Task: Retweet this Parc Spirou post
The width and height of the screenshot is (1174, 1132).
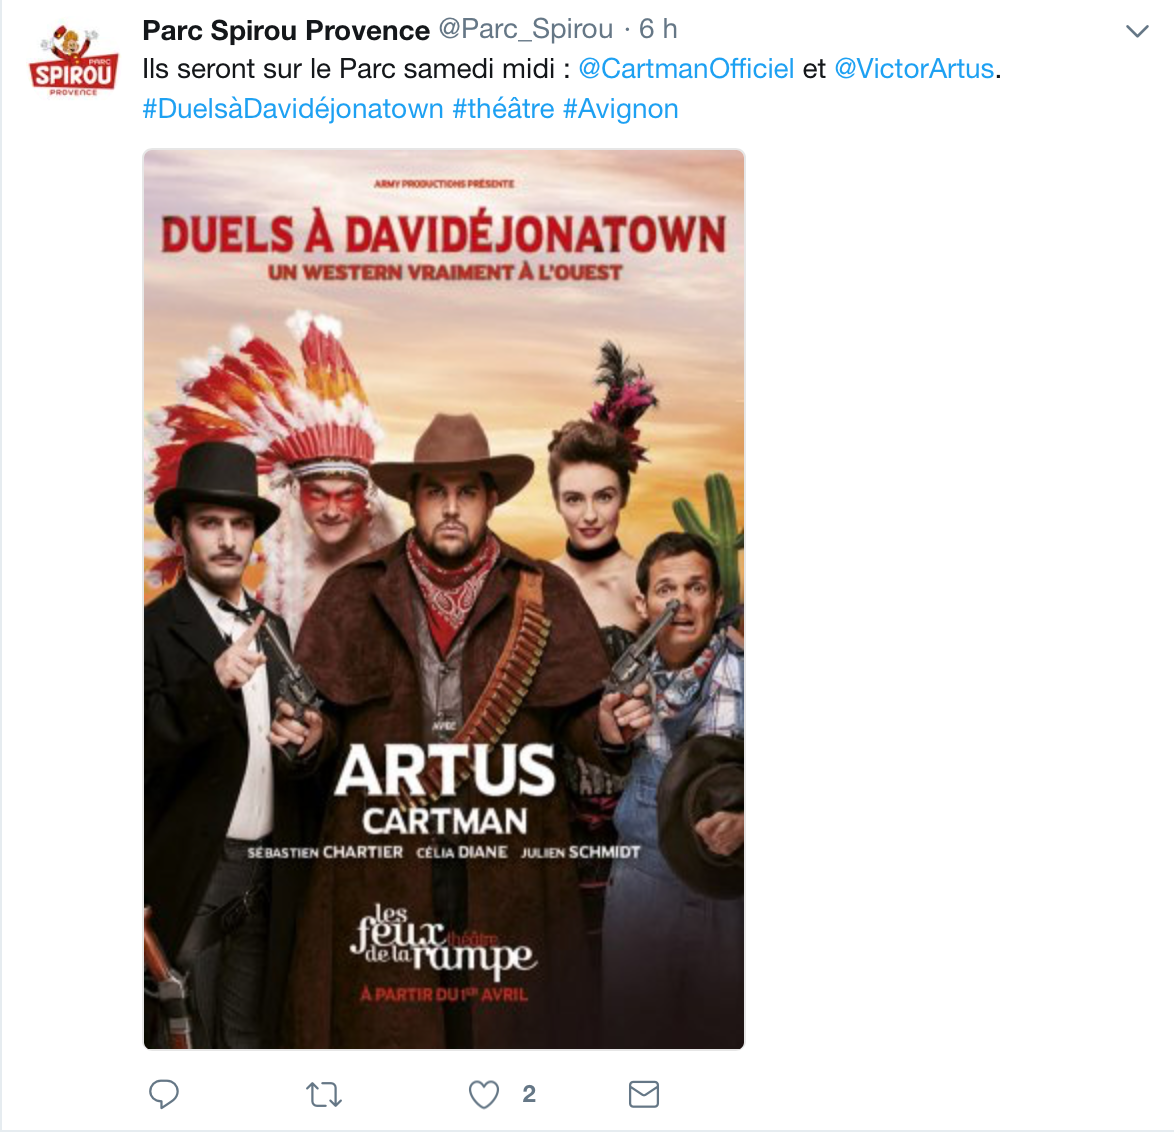Action: tap(324, 1095)
